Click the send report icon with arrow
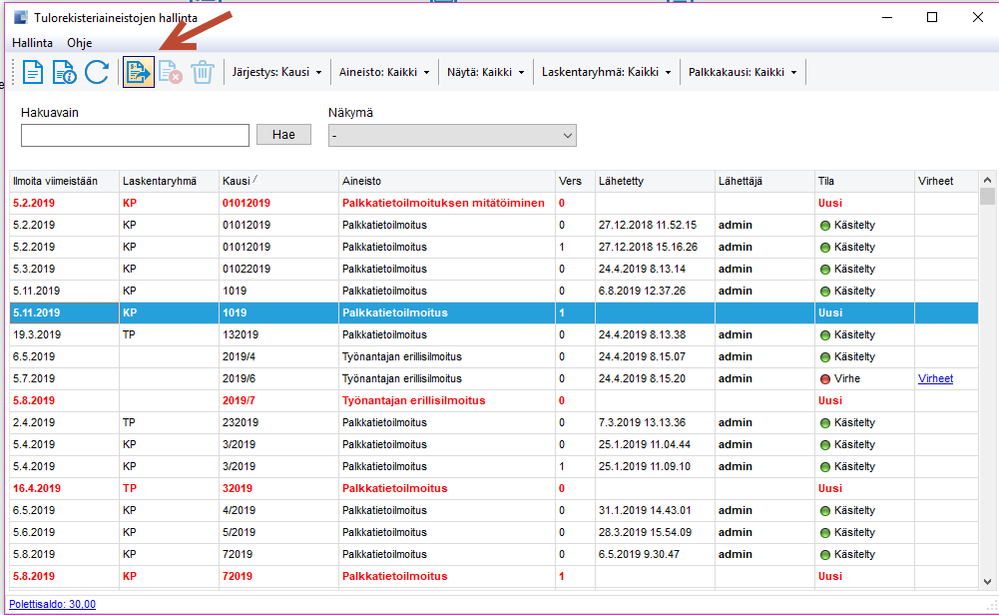The width and height of the screenshot is (999, 615). [138, 72]
